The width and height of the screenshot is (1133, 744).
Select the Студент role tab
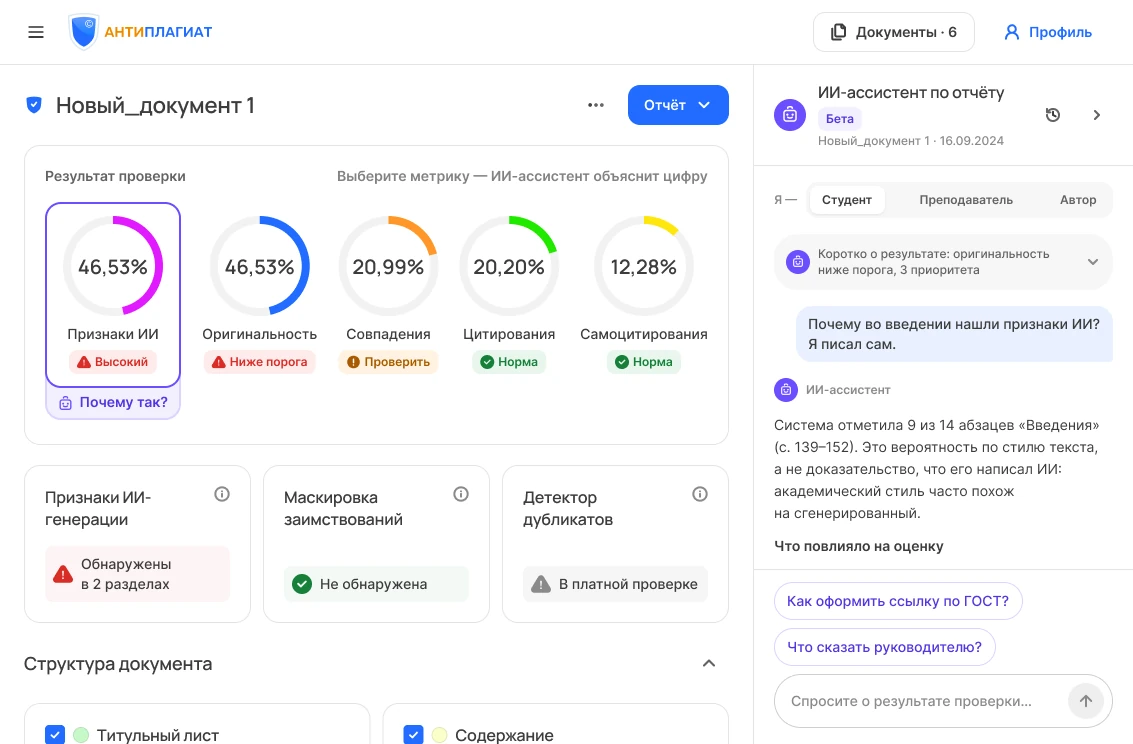tap(847, 200)
